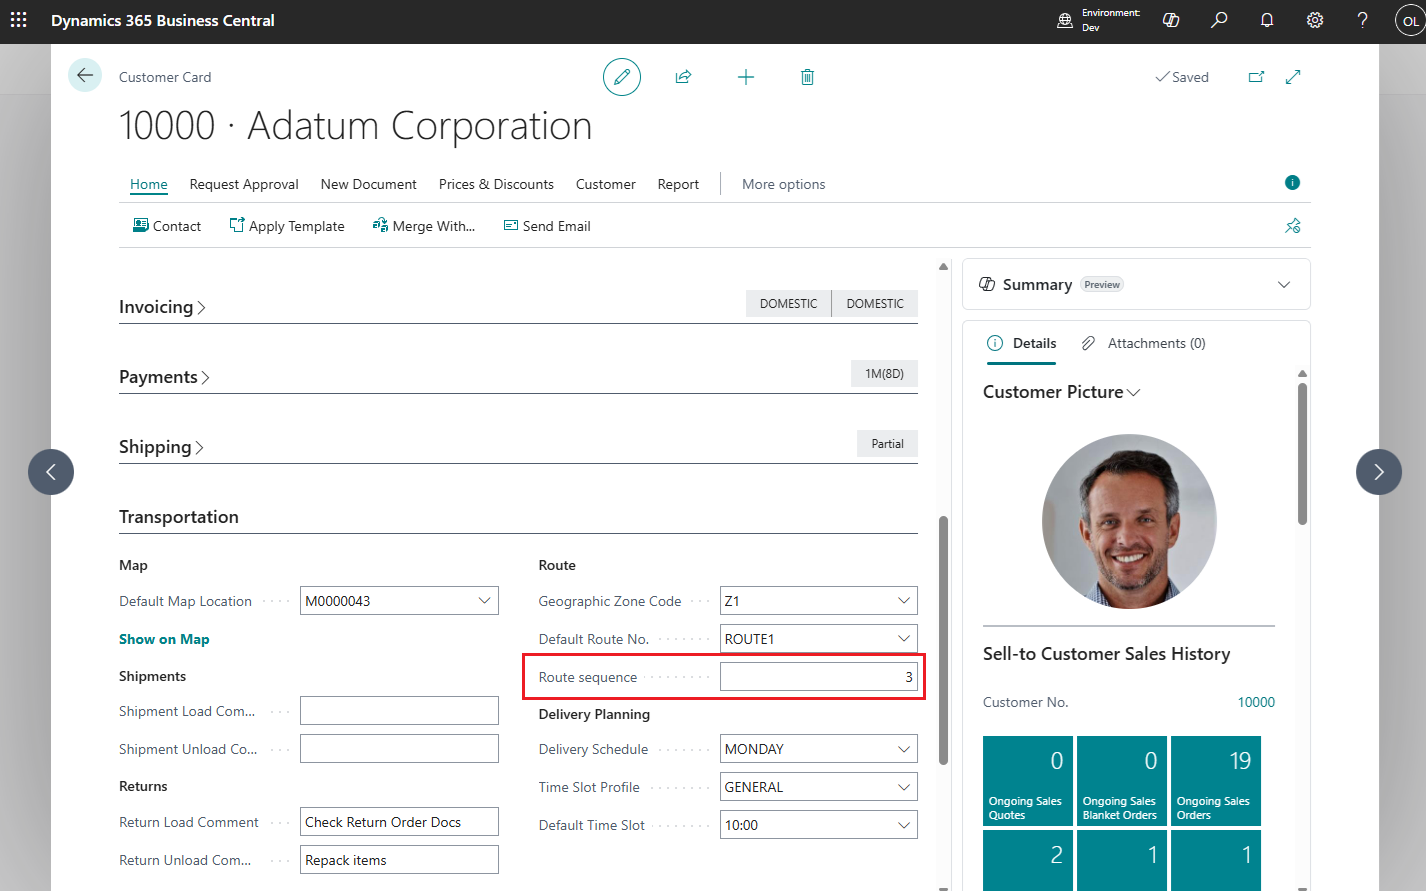The height and width of the screenshot is (891, 1426).
Task: Click the Send Email action
Action: point(547,226)
